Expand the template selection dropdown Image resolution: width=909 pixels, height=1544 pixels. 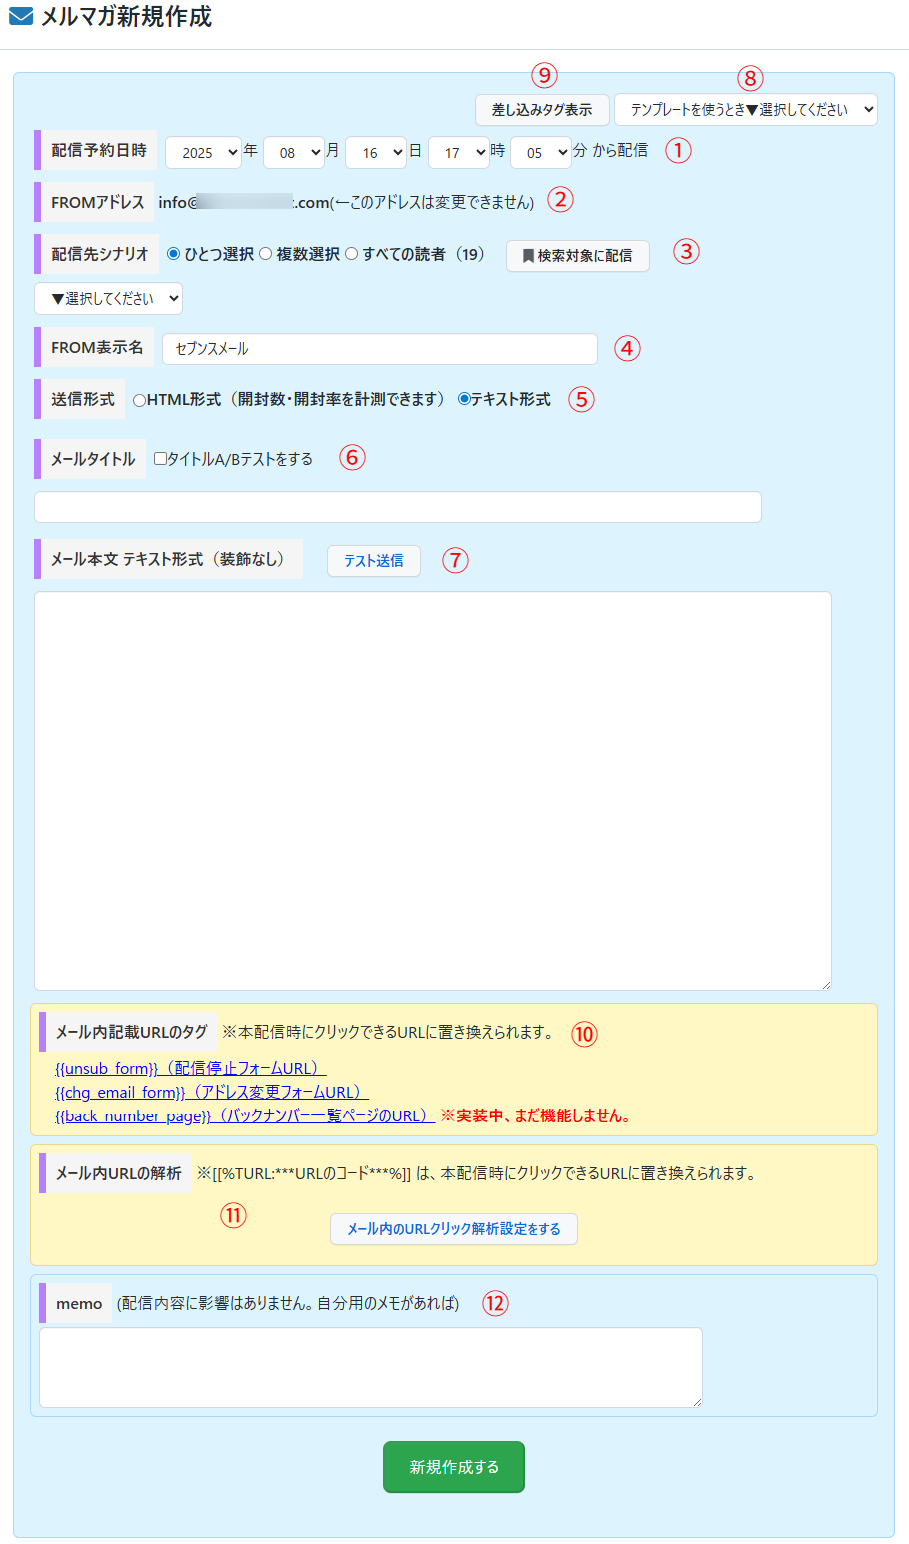[745, 109]
